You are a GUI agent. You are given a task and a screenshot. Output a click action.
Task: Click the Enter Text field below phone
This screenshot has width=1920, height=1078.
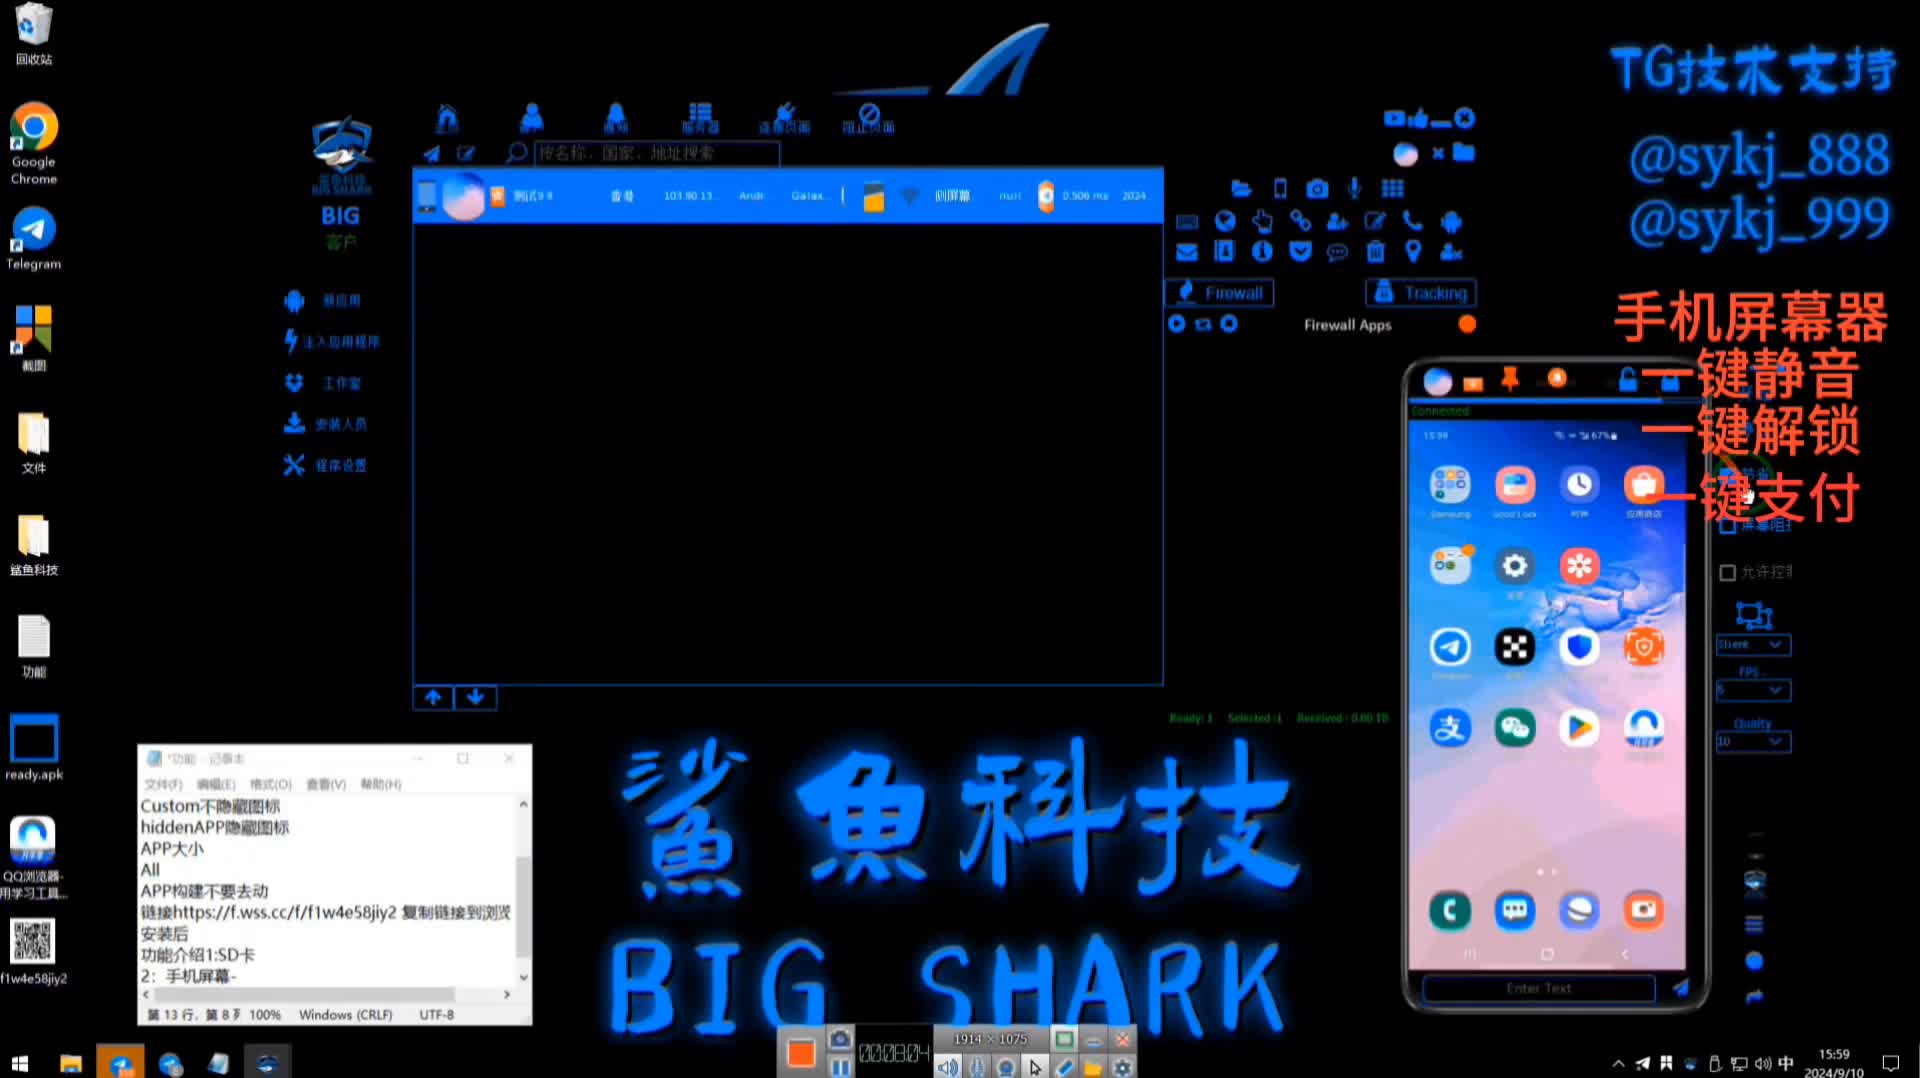[1538, 988]
